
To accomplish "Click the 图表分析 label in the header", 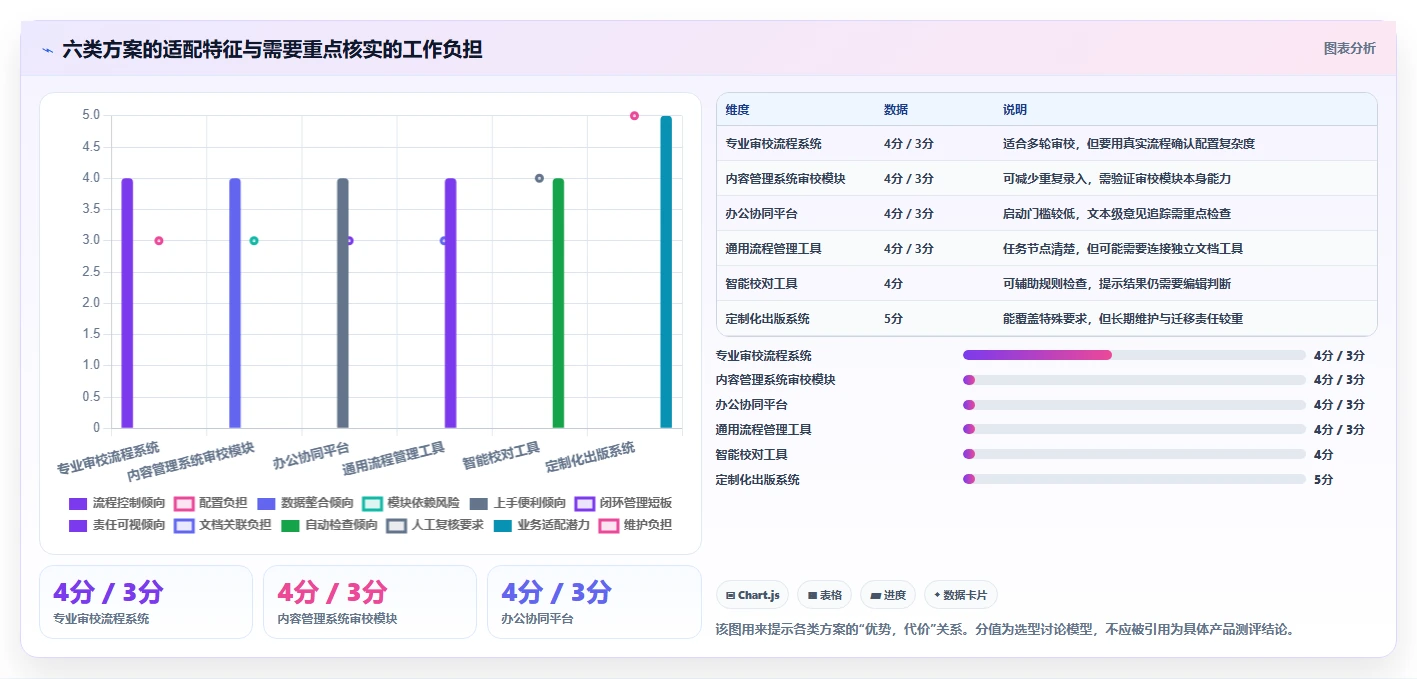I will [1349, 48].
